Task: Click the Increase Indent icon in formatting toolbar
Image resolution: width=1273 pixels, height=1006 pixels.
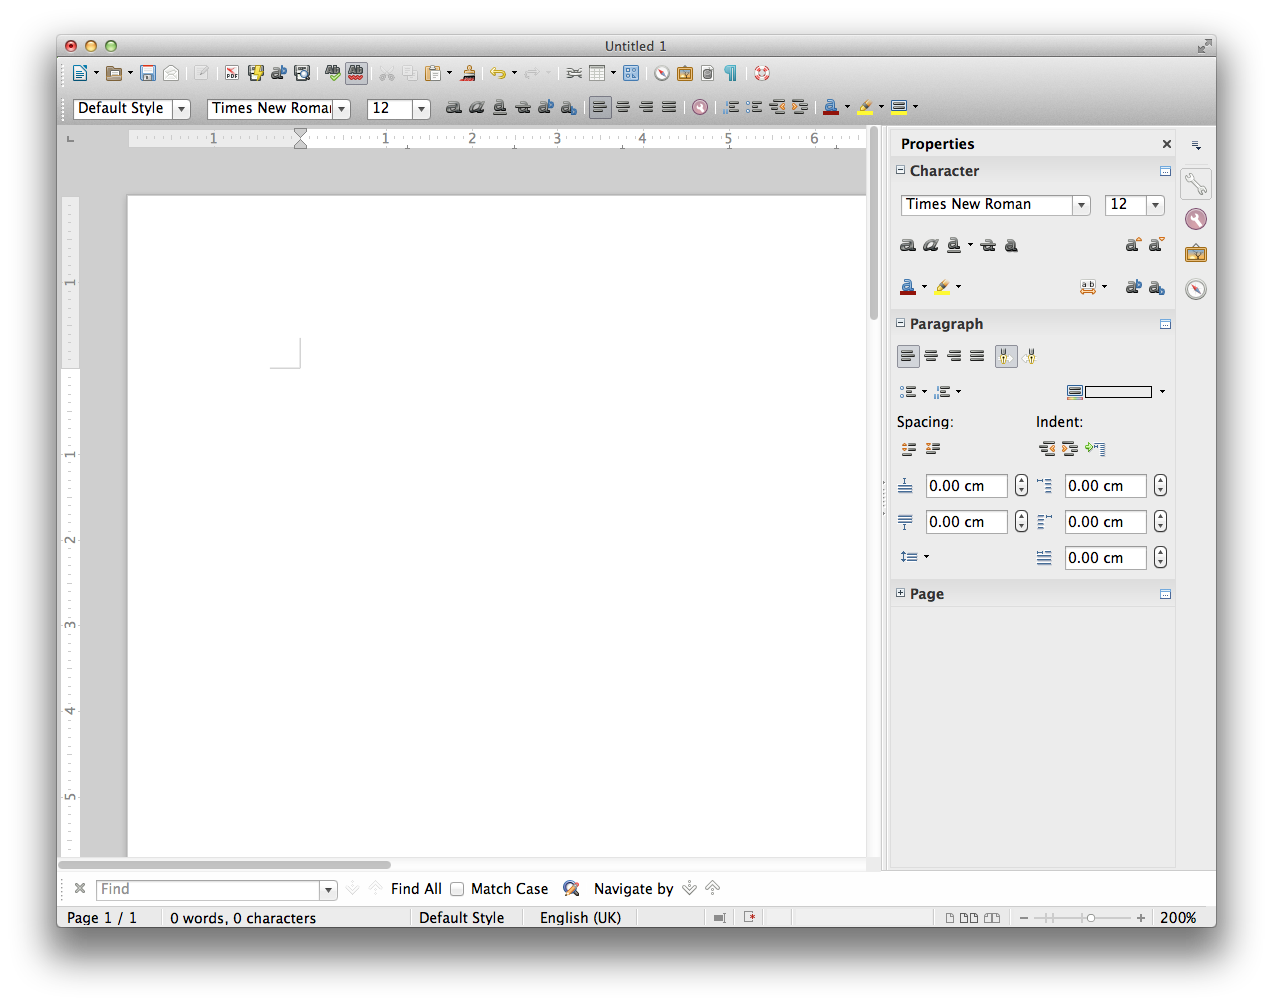Action: 800,107
